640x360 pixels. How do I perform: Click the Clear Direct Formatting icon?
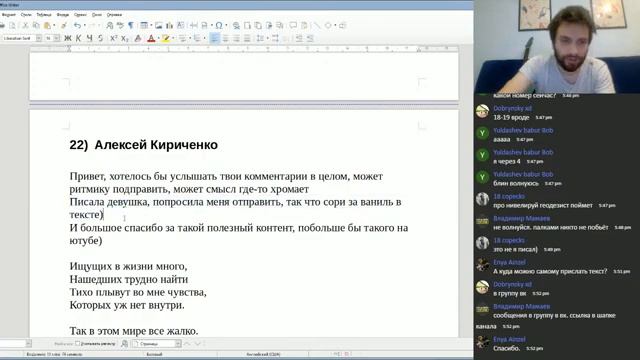[138, 38]
